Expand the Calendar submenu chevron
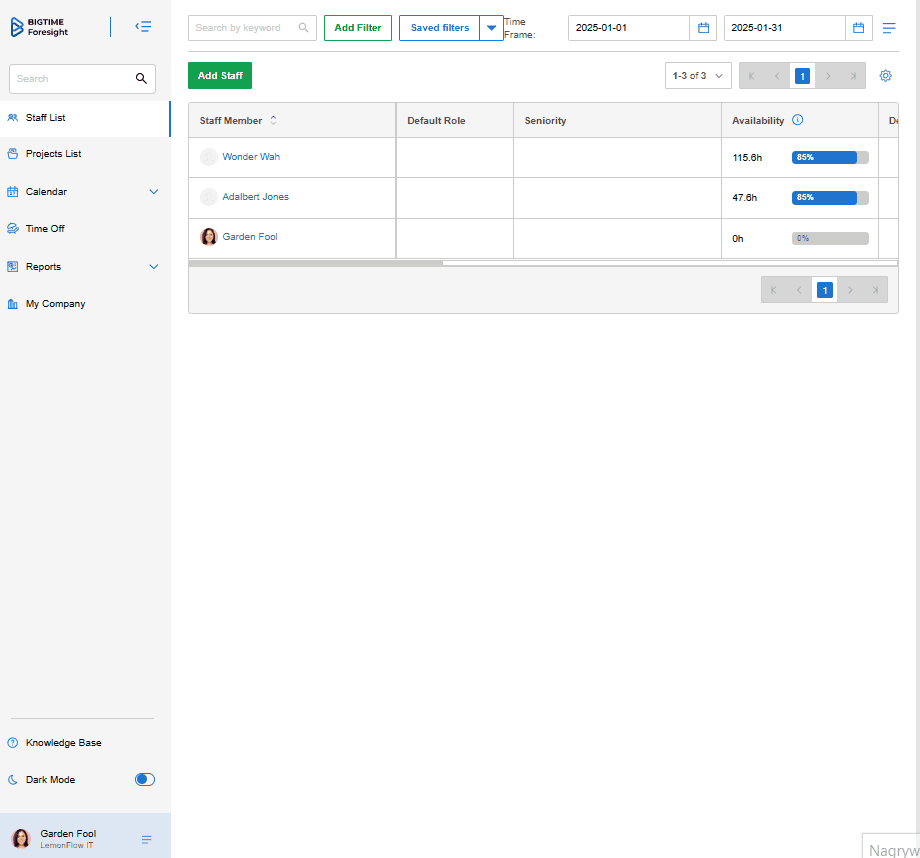This screenshot has height=858, width=920. pyautogui.click(x=154, y=192)
